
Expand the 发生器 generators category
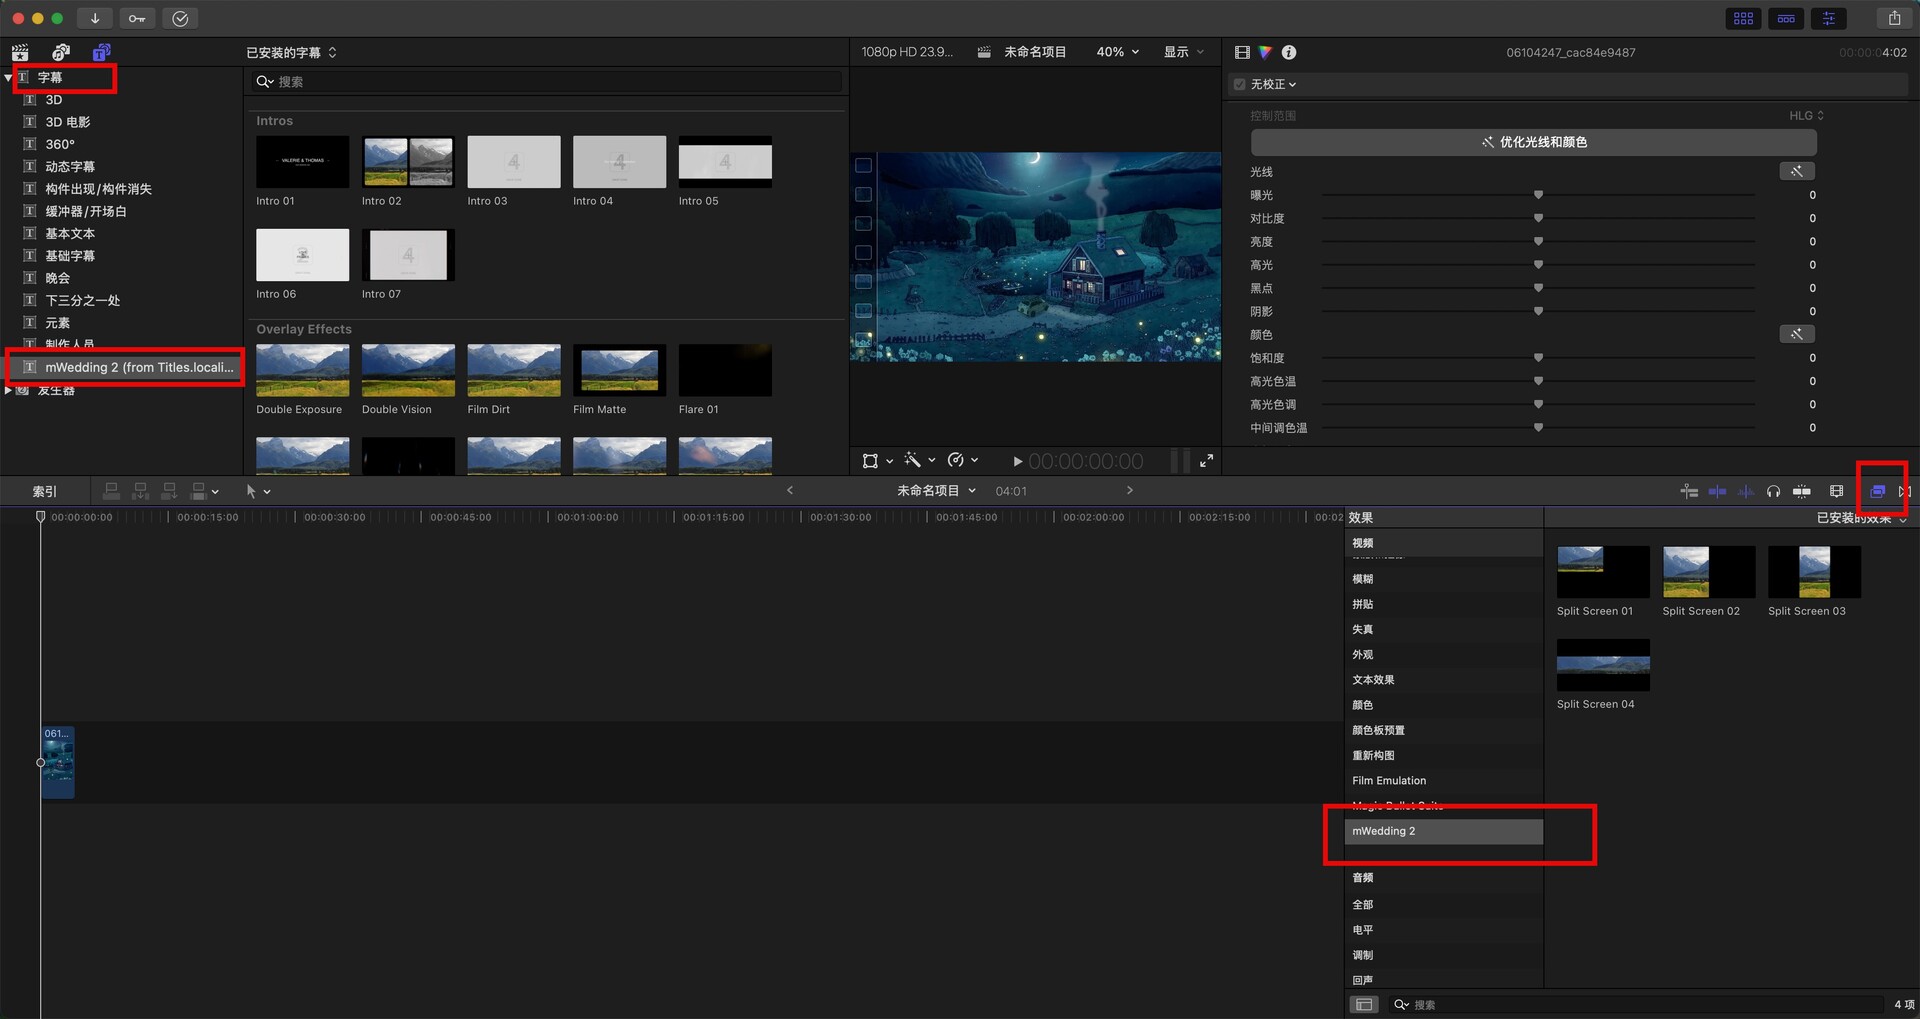(8, 390)
